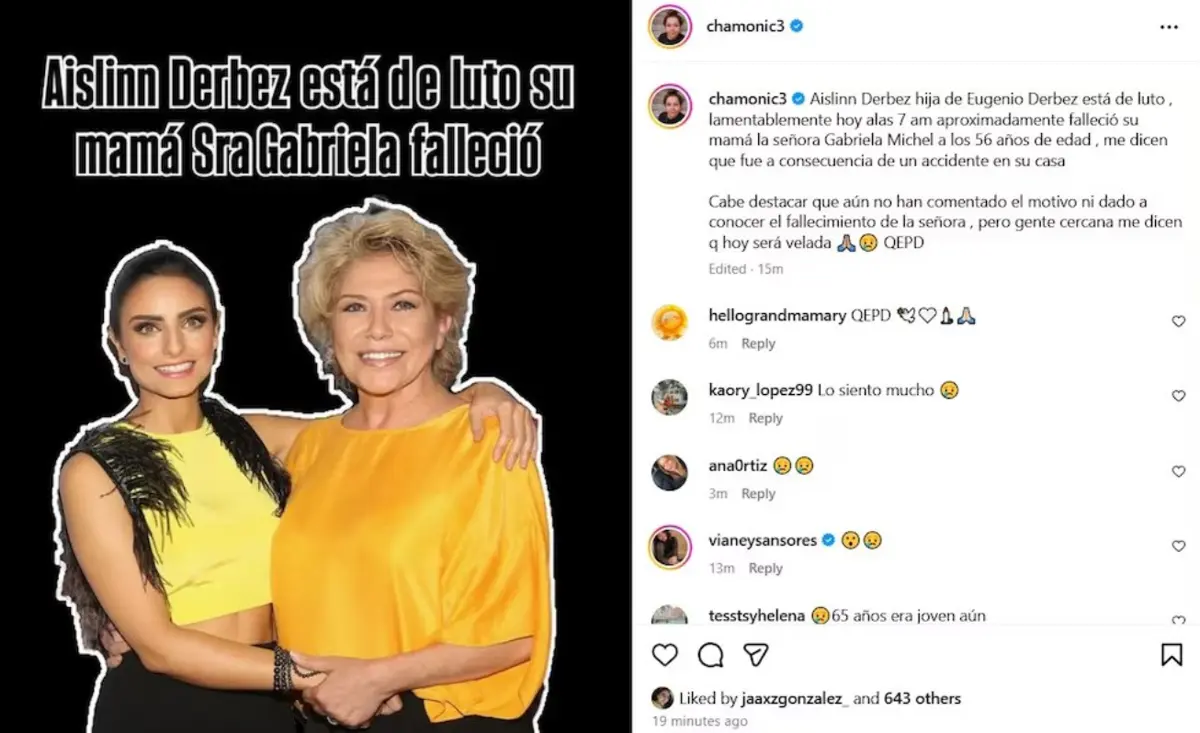
Task: Open kaory_lopez99's avatar
Action: point(669,397)
